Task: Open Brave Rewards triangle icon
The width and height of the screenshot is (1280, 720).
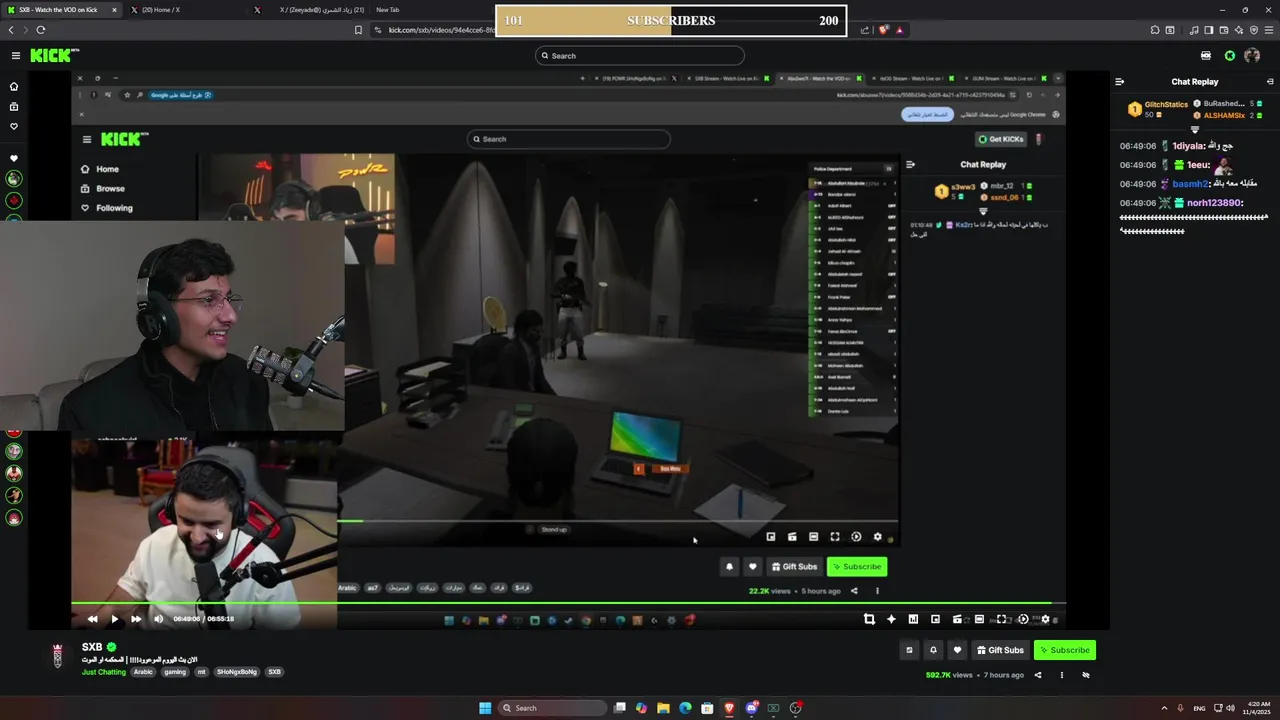Action: (x=899, y=30)
